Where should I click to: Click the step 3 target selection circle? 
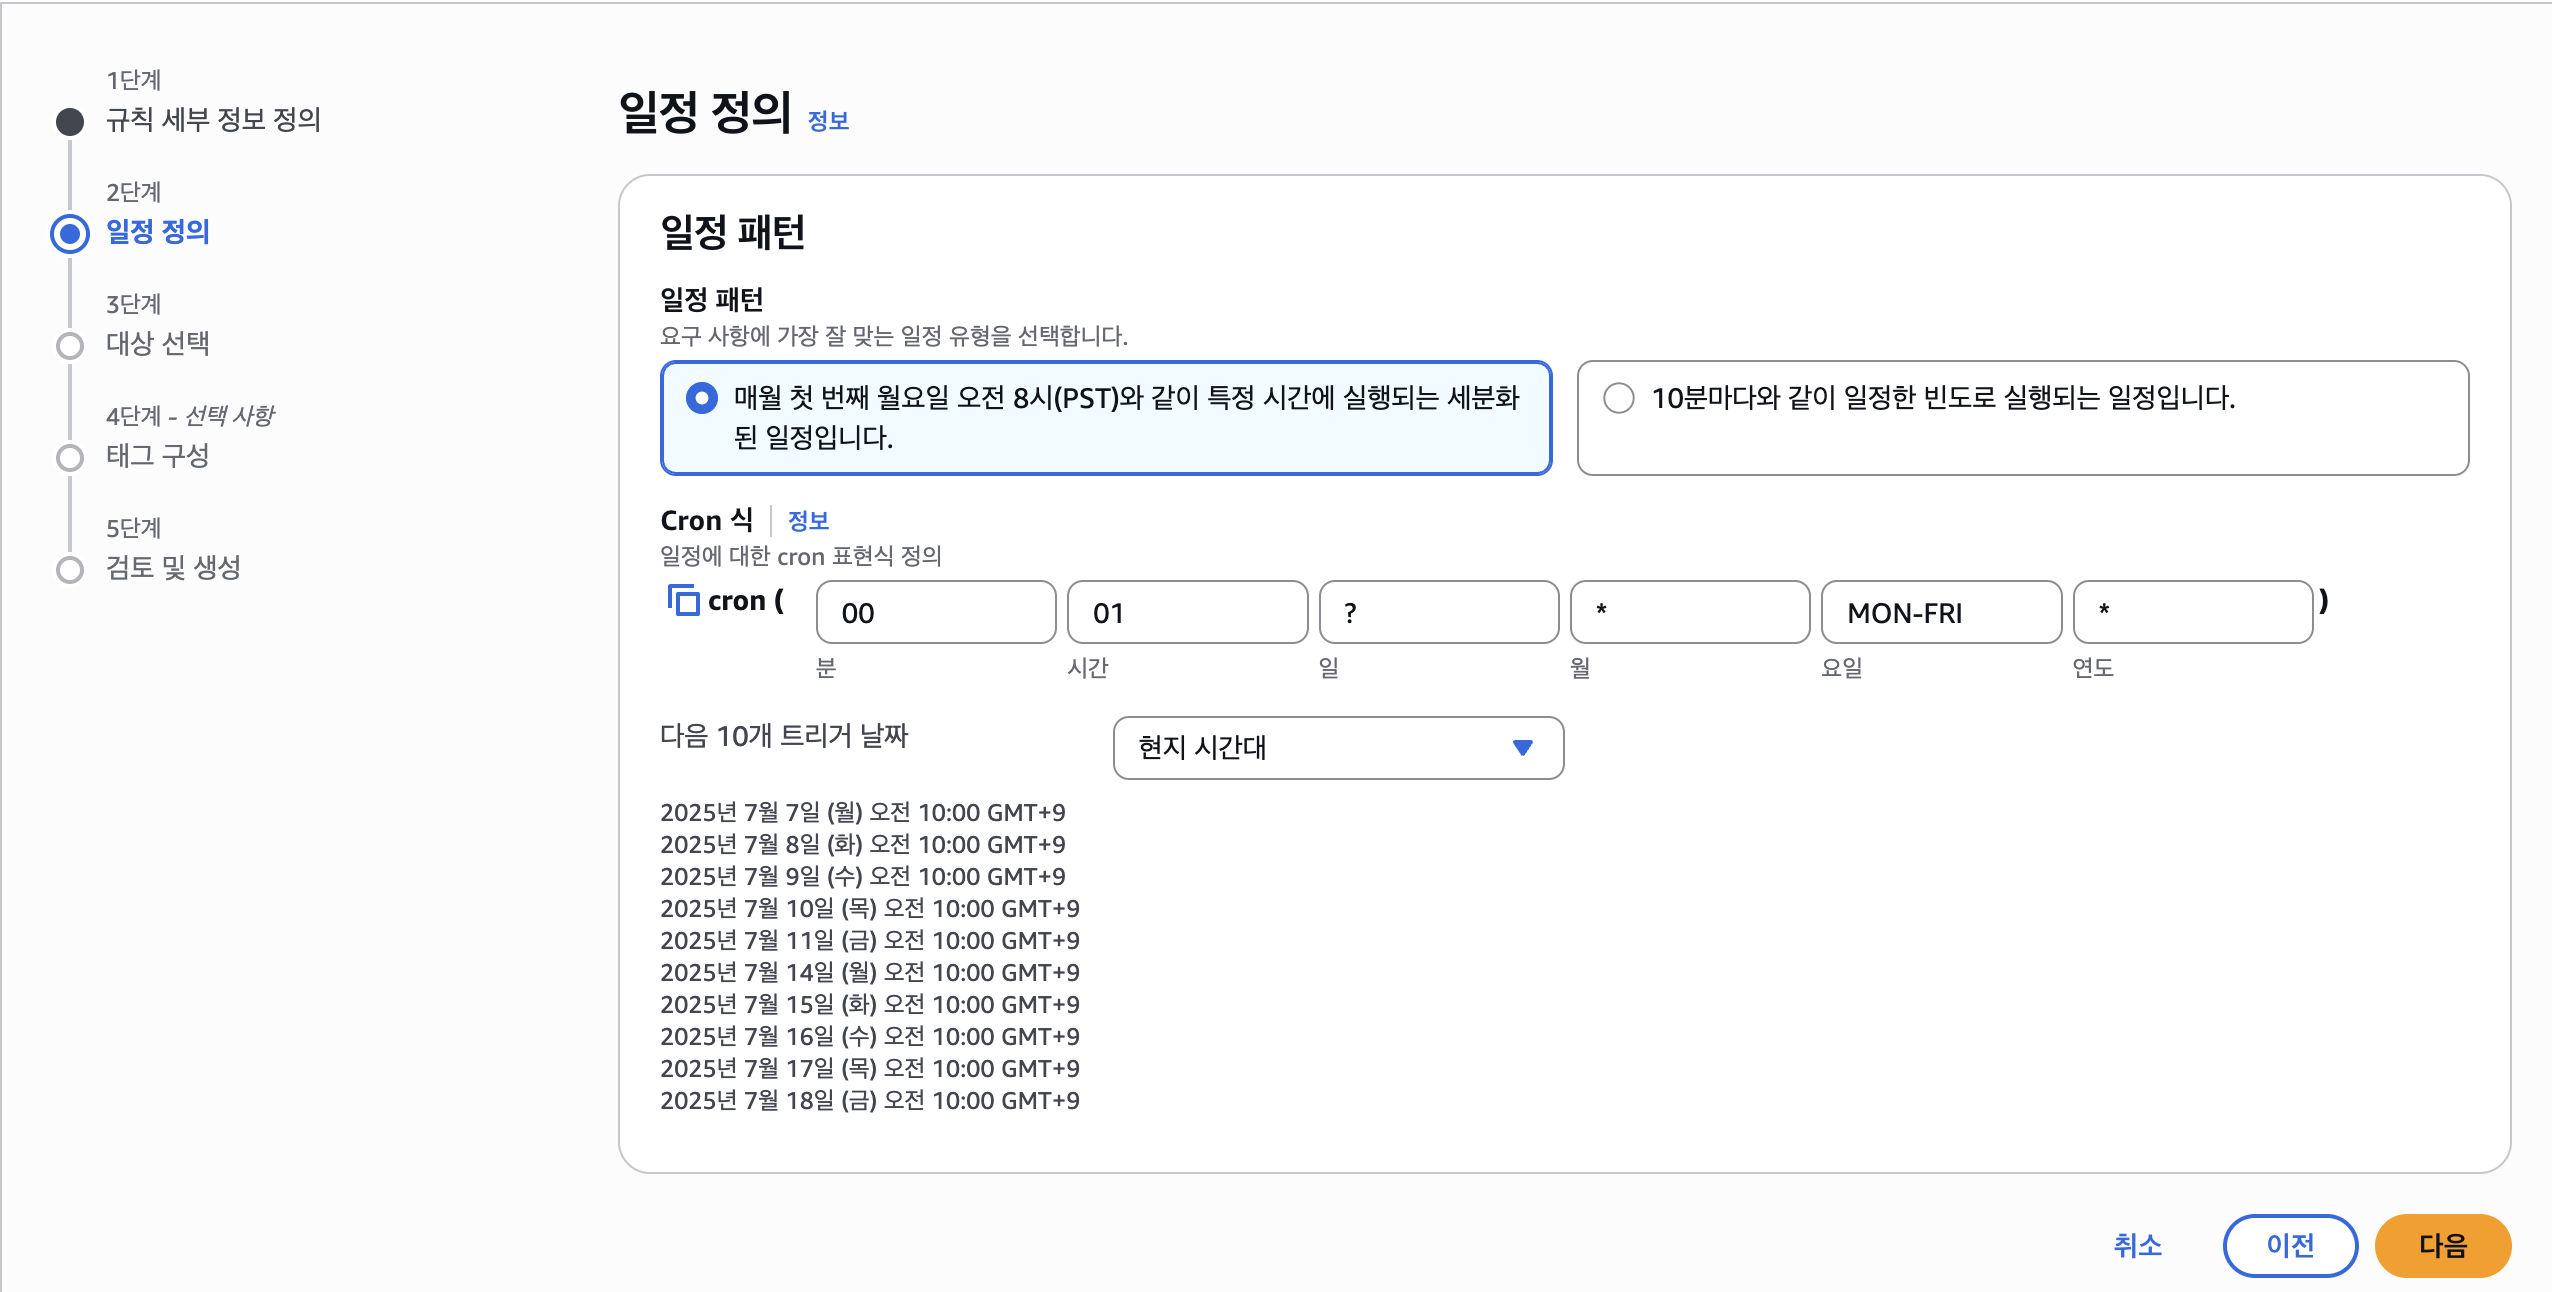click(70, 346)
